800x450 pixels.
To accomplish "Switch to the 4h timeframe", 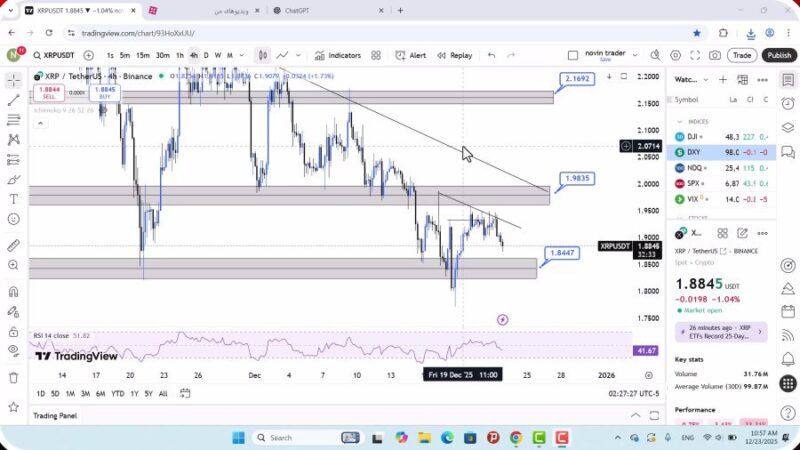I will pyautogui.click(x=194, y=55).
